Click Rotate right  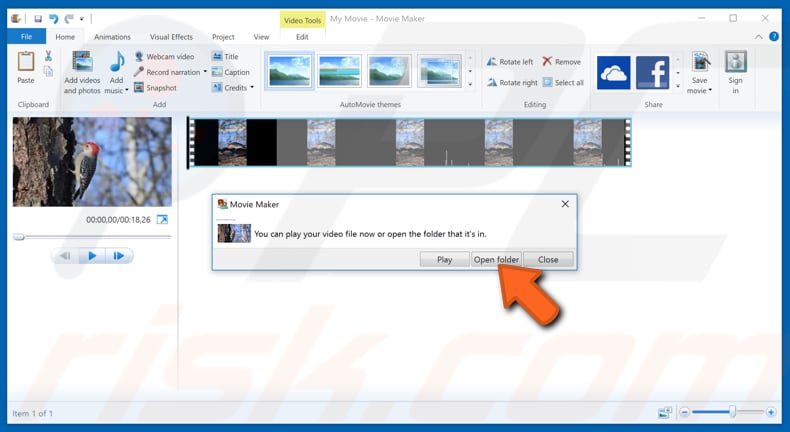tap(512, 83)
